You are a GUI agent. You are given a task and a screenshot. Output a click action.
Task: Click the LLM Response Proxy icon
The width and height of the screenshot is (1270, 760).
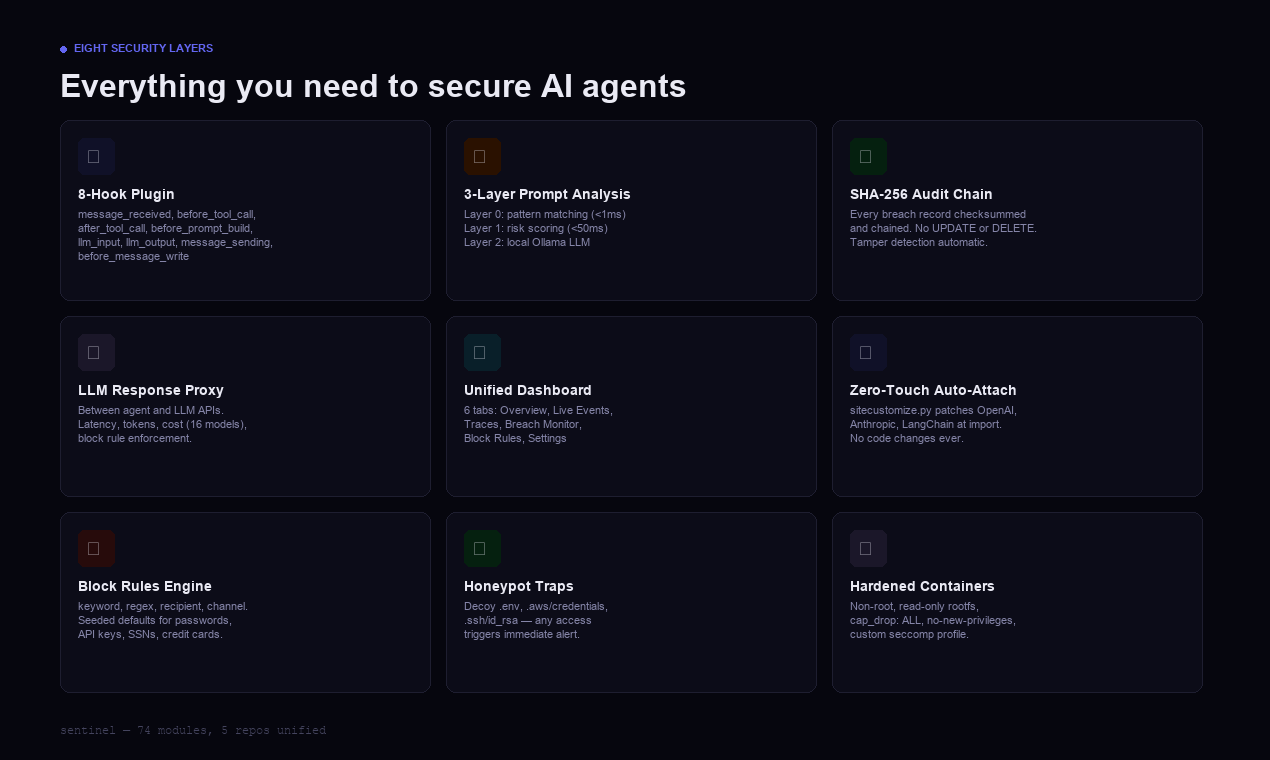[x=96, y=353]
